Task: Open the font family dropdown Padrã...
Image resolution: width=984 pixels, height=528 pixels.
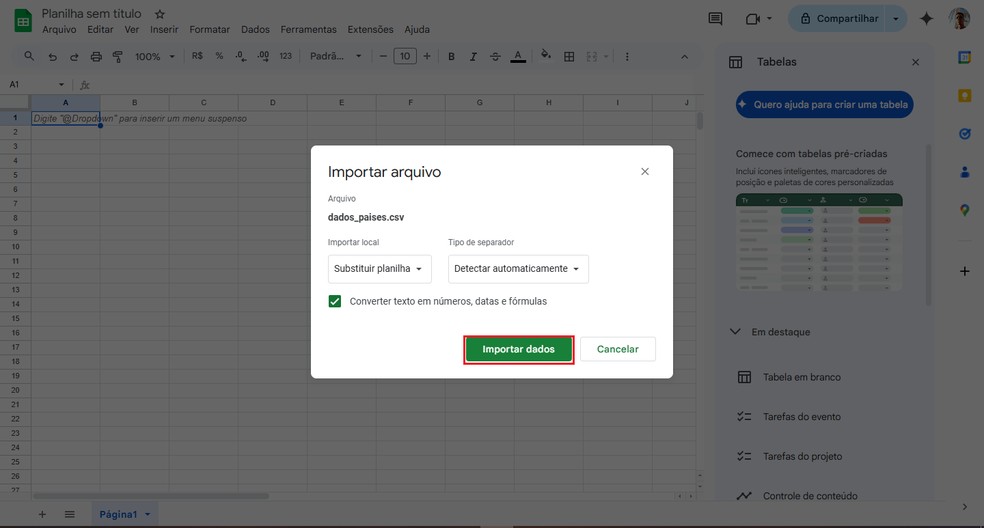Action: coord(336,57)
